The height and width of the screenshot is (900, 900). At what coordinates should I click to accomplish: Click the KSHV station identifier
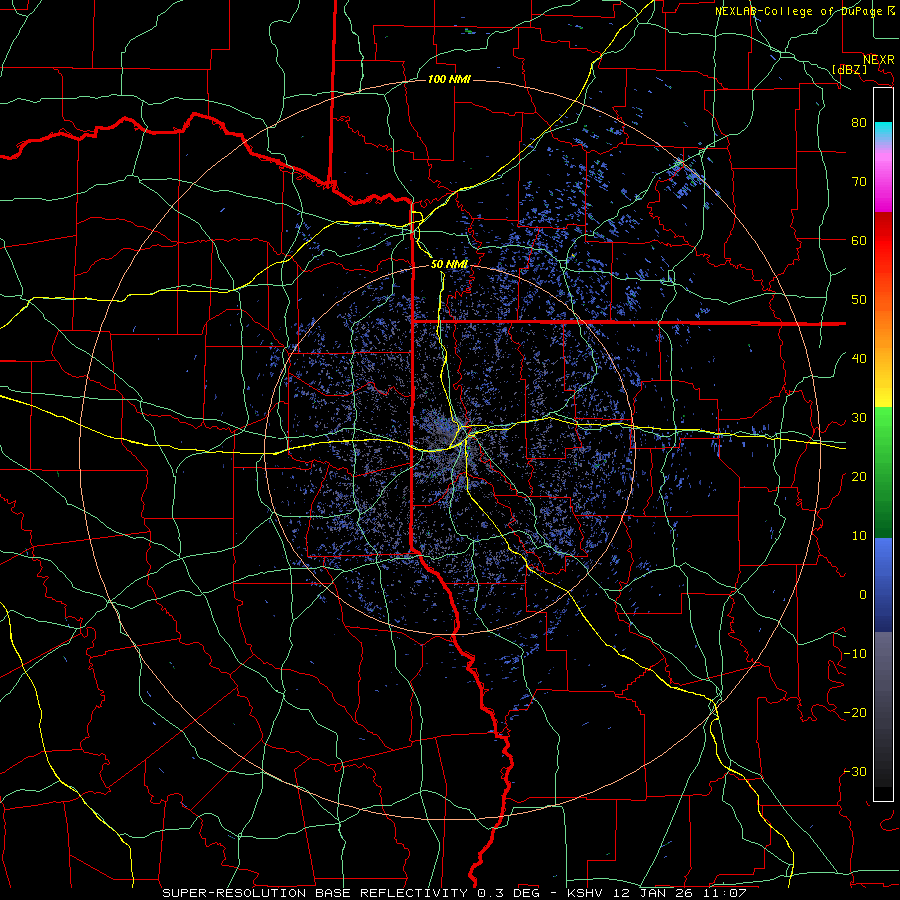pos(587,893)
